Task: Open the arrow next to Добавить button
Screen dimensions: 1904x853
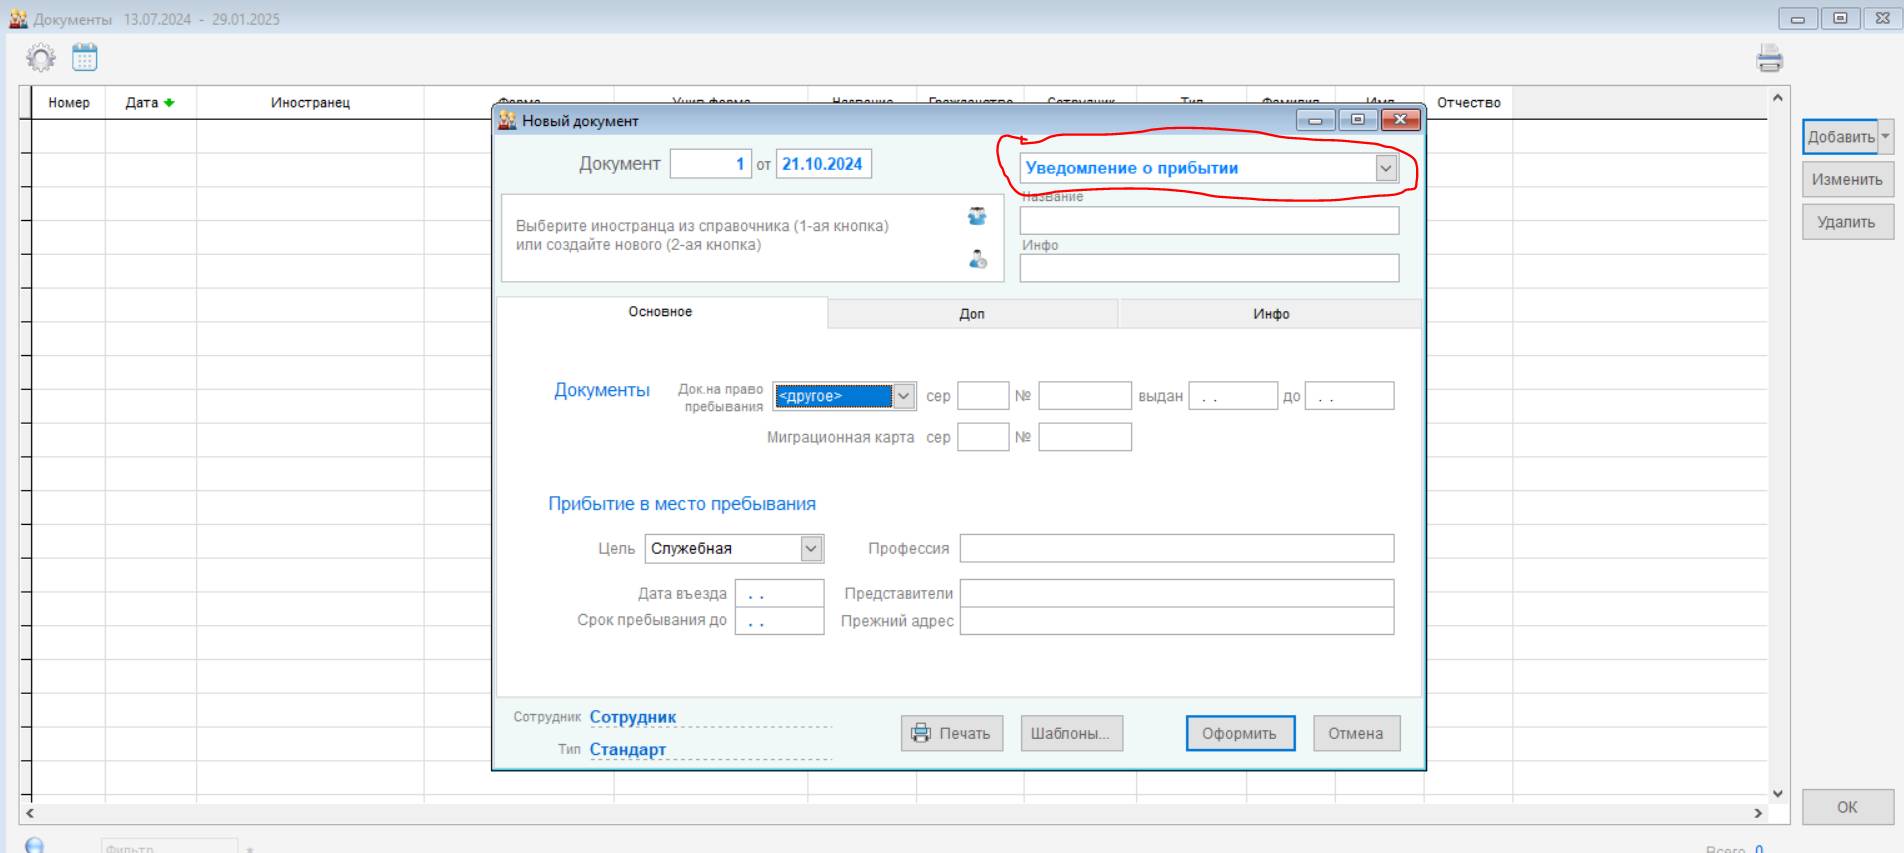Action: [x=1885, y=136]
